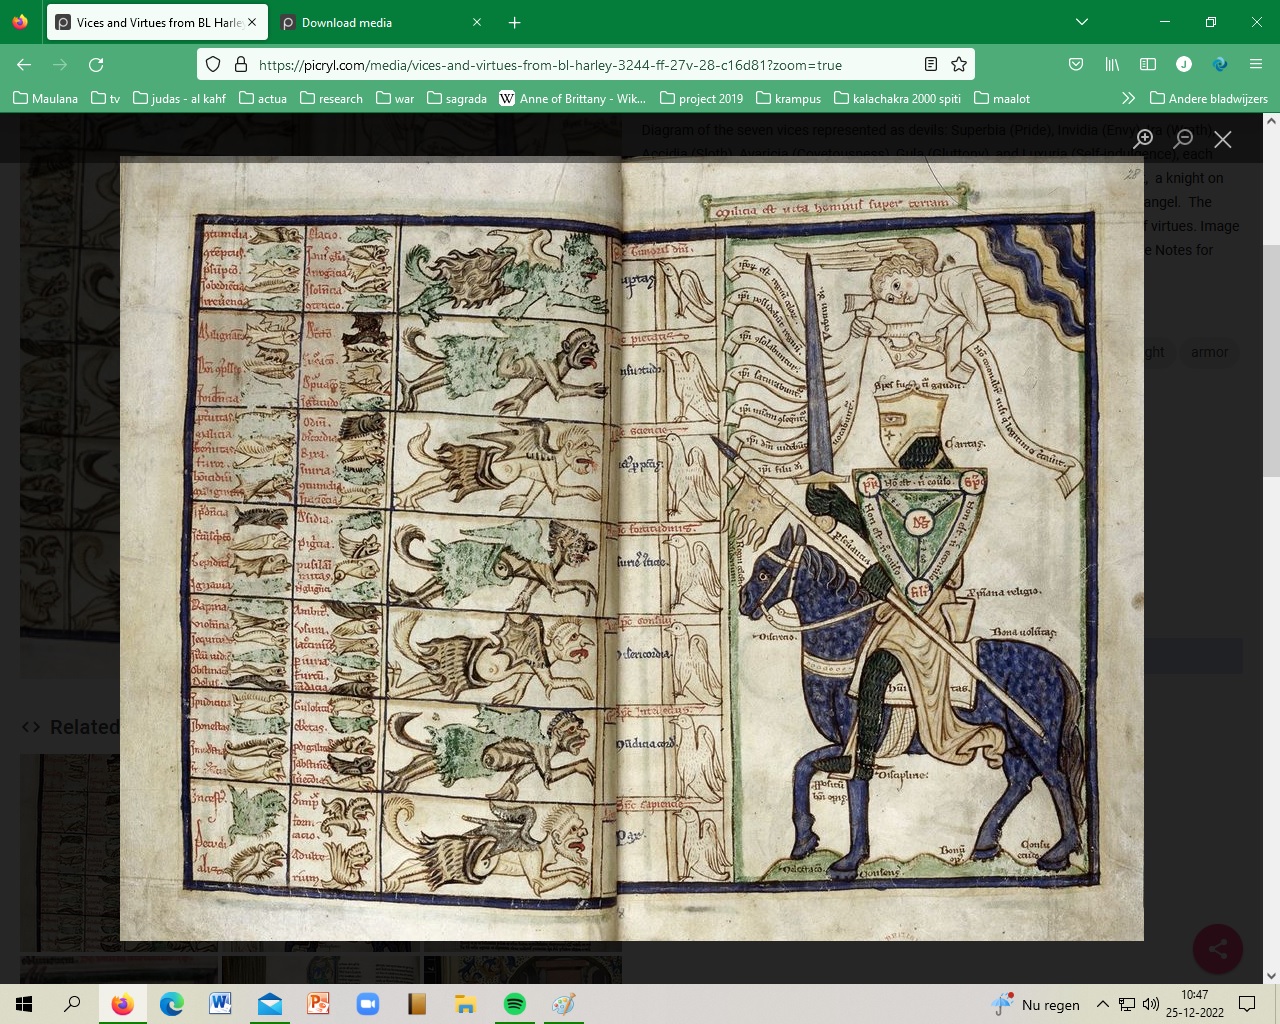Open the library bookmarks and history icon

pos(1112,65)
